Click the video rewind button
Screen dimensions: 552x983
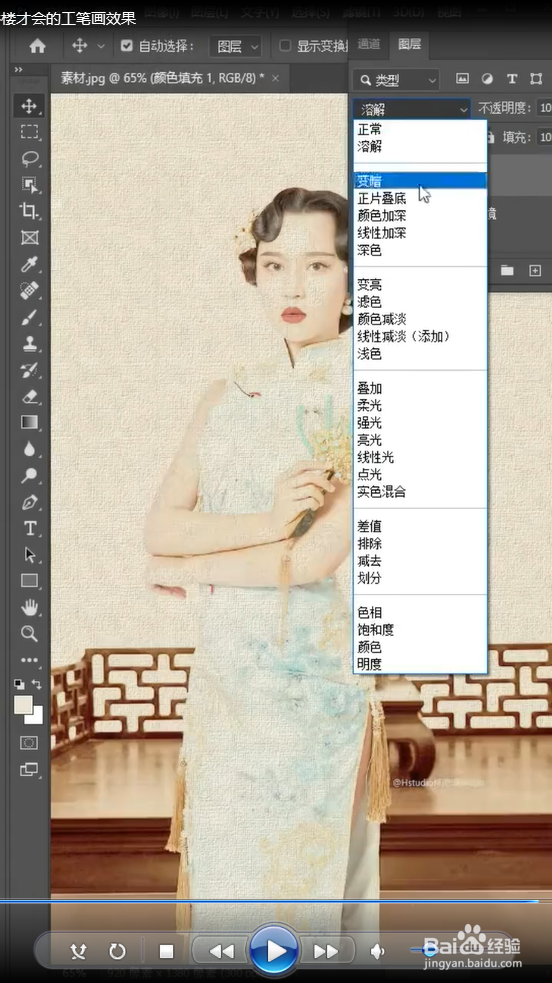(221, 952)
